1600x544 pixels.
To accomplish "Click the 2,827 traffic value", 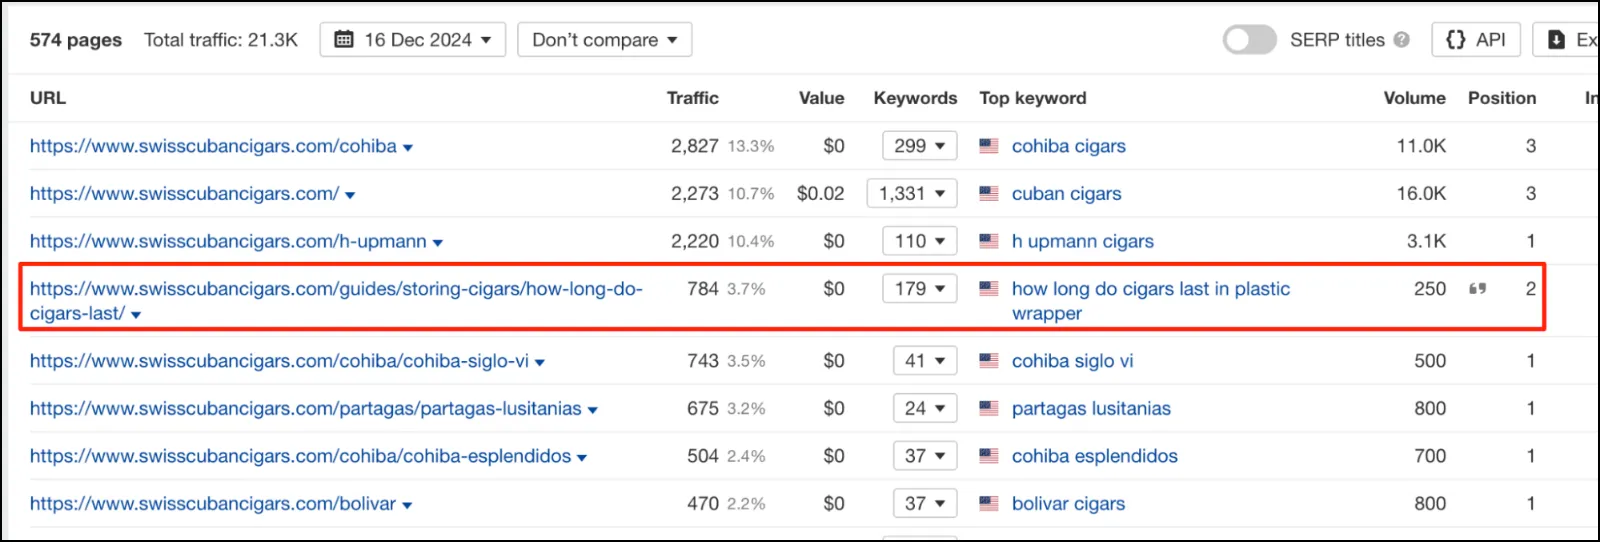I will click(694, 146).
